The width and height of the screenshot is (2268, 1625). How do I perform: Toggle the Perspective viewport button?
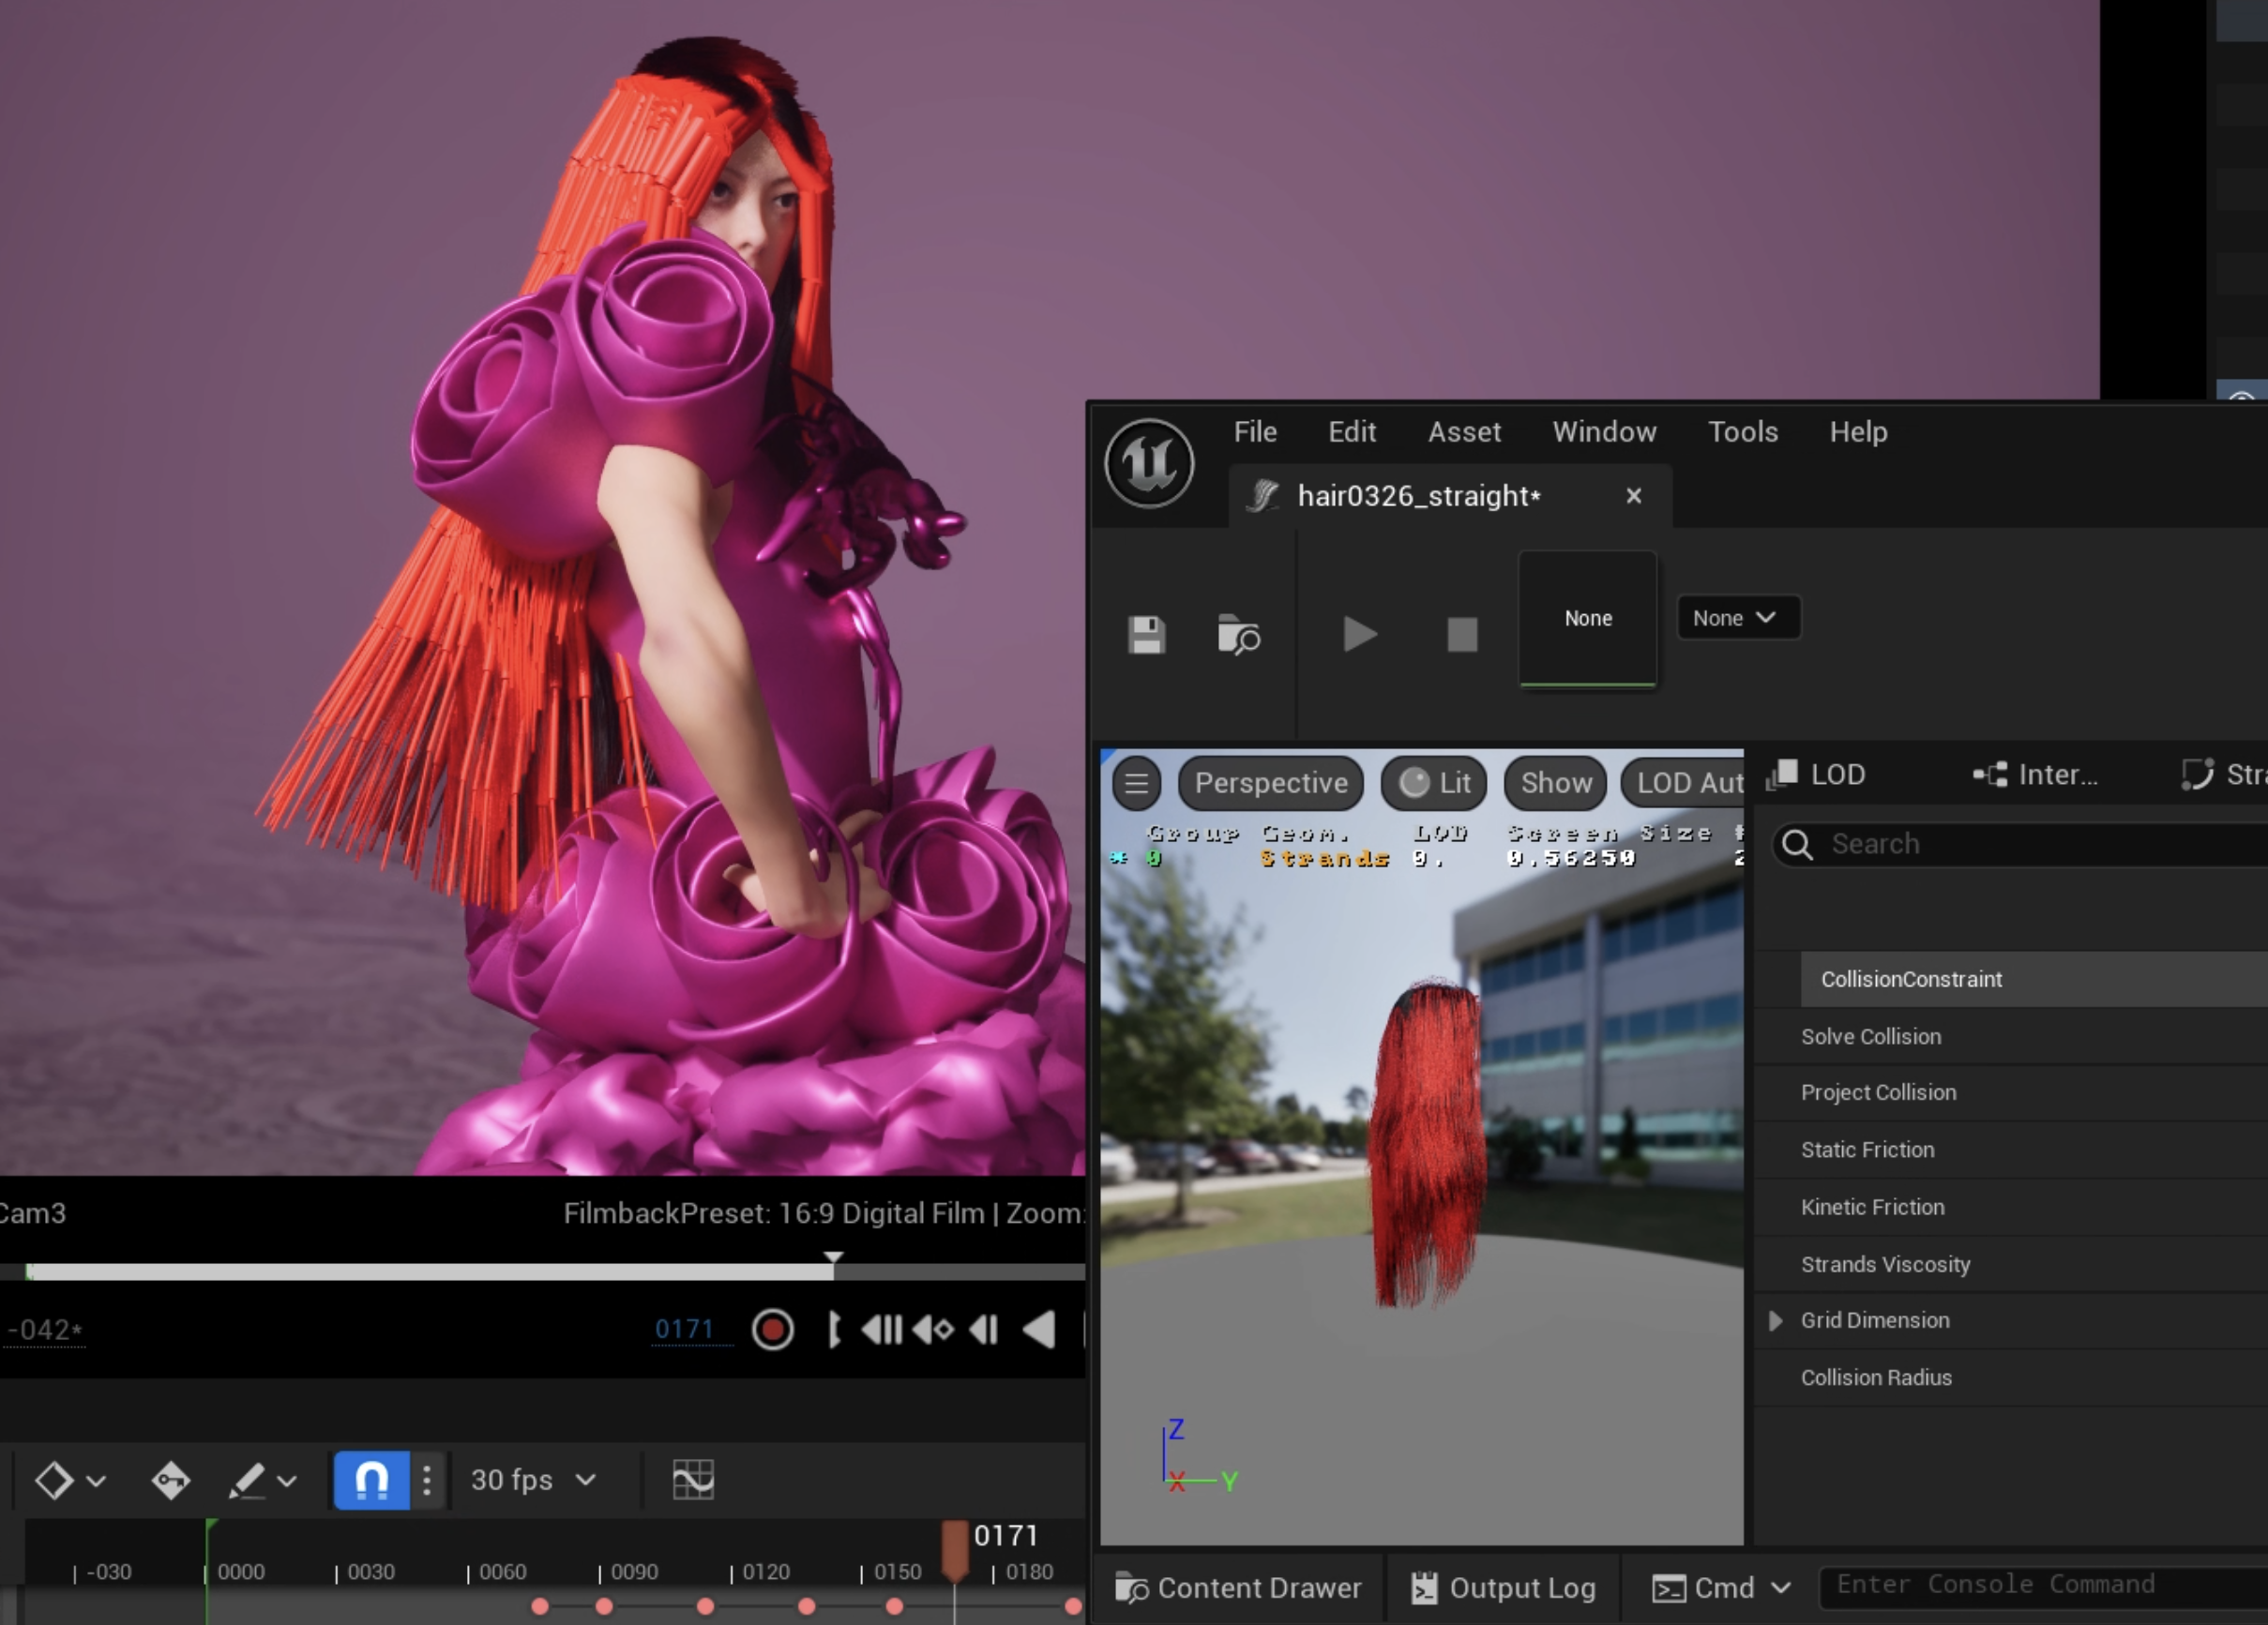(x=1271, y=783)
